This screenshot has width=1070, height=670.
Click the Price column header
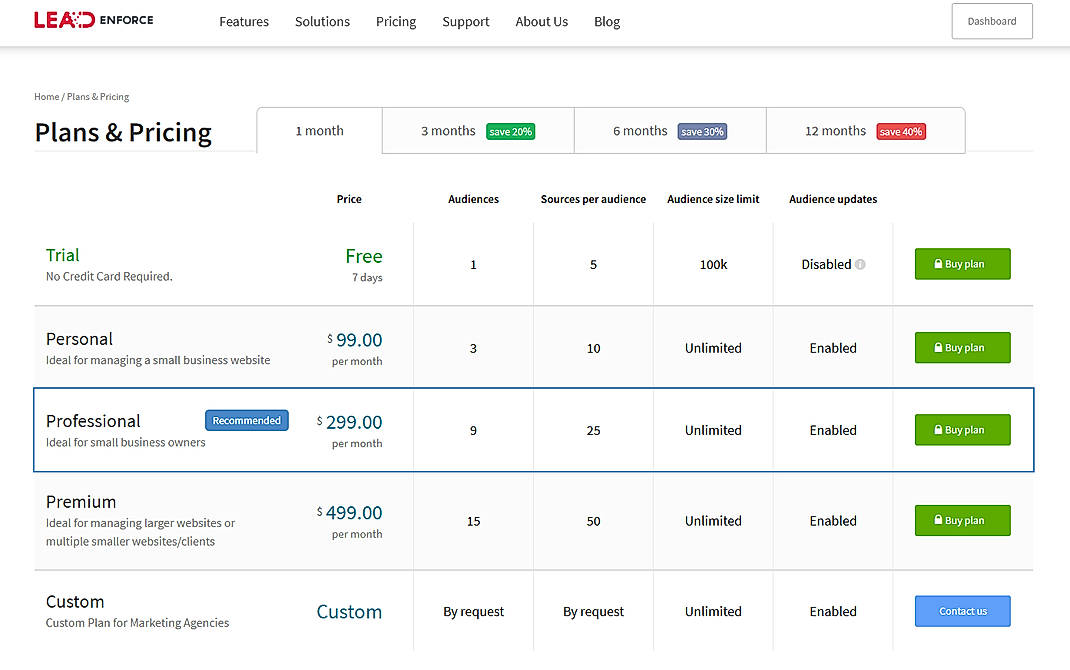tap(349, 199)
